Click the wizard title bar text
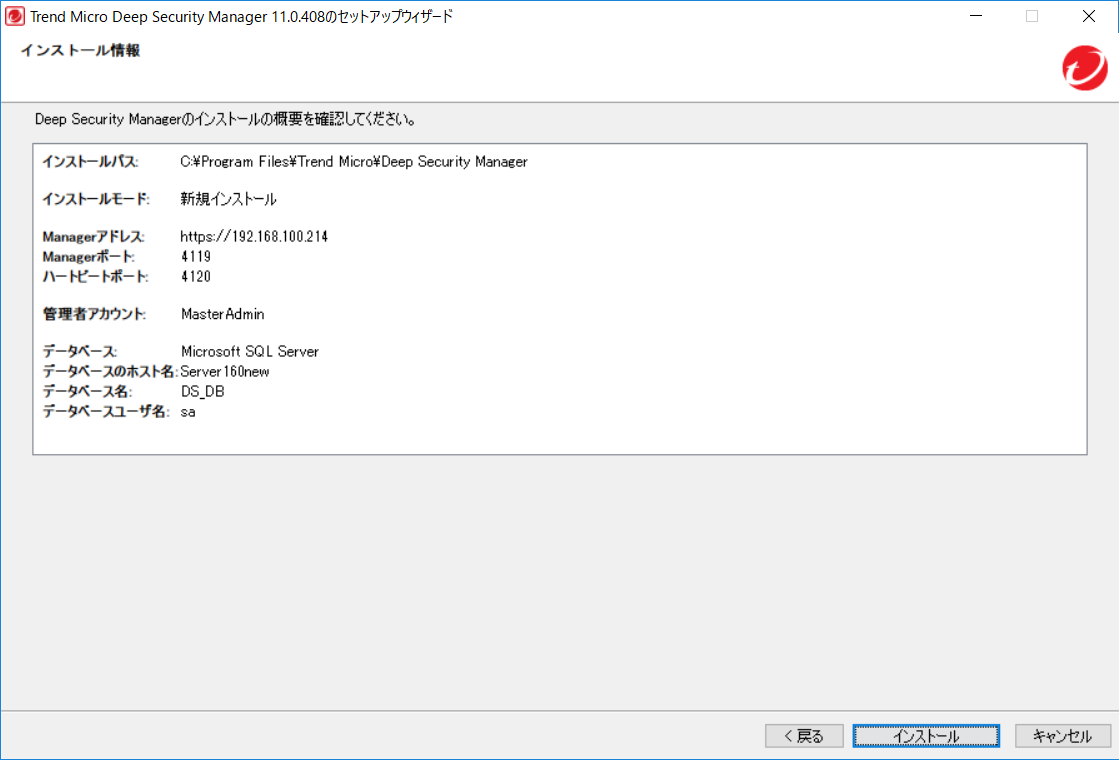Image resolution: width=1119 pixels, height=760 pixels. pyautogui.click(x=241, y=16)
